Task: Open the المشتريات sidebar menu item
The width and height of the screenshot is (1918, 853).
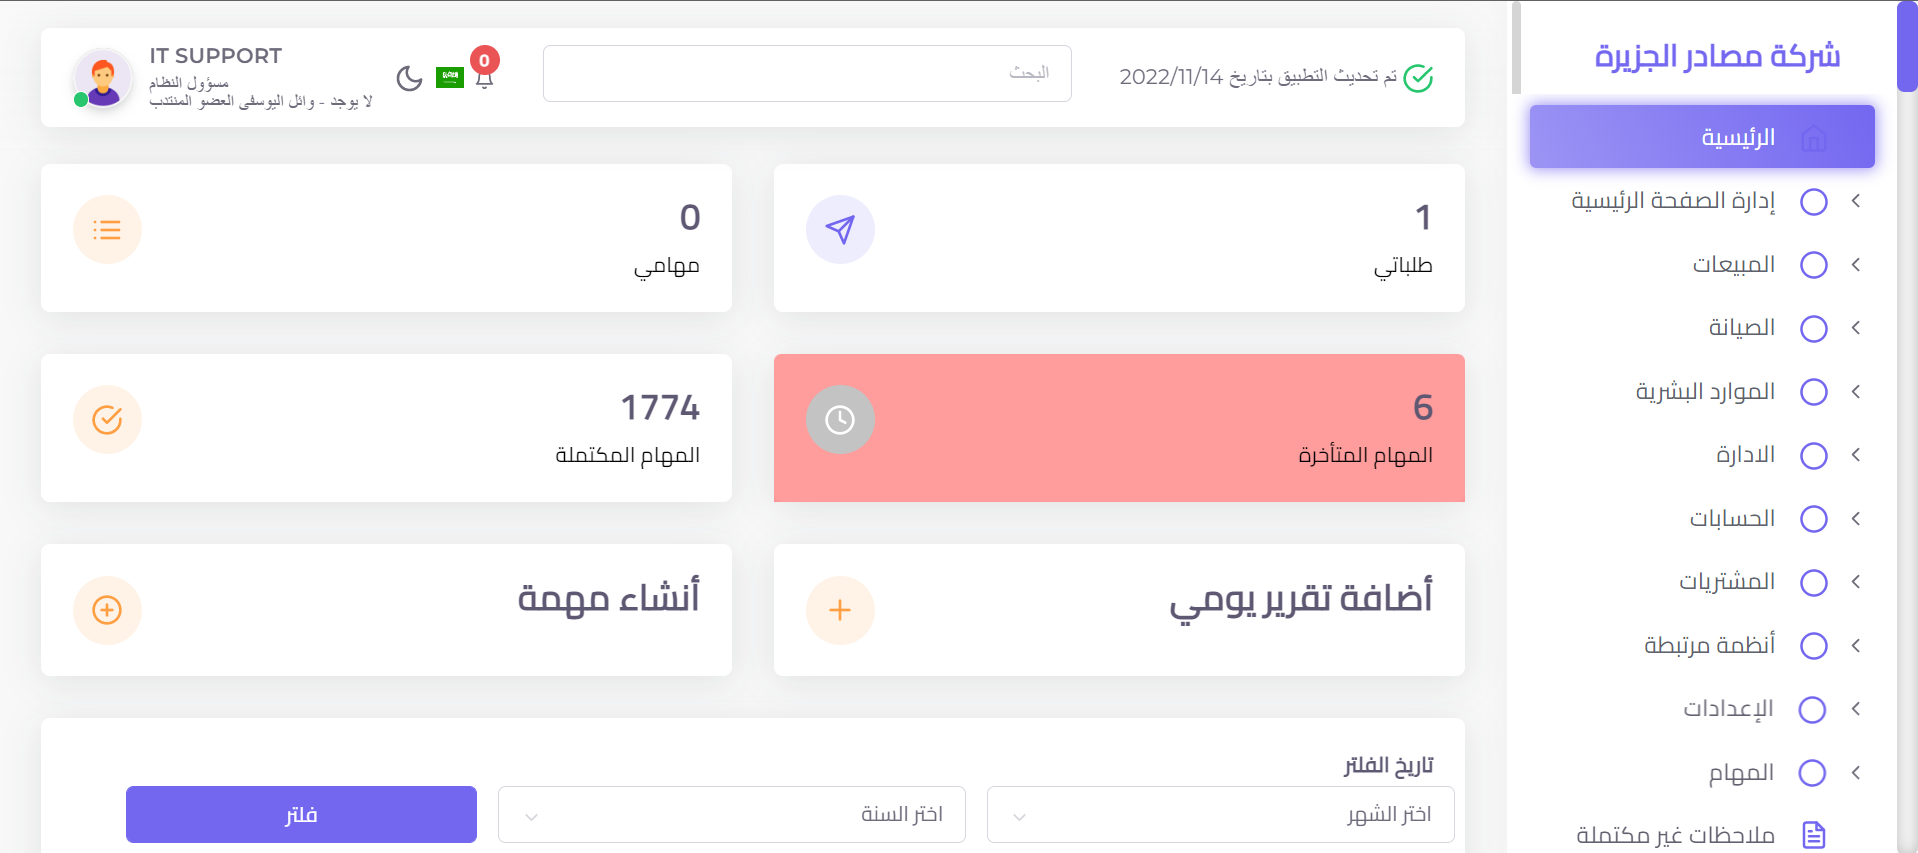Action: pyautogui.click(x=1727, y=582)
